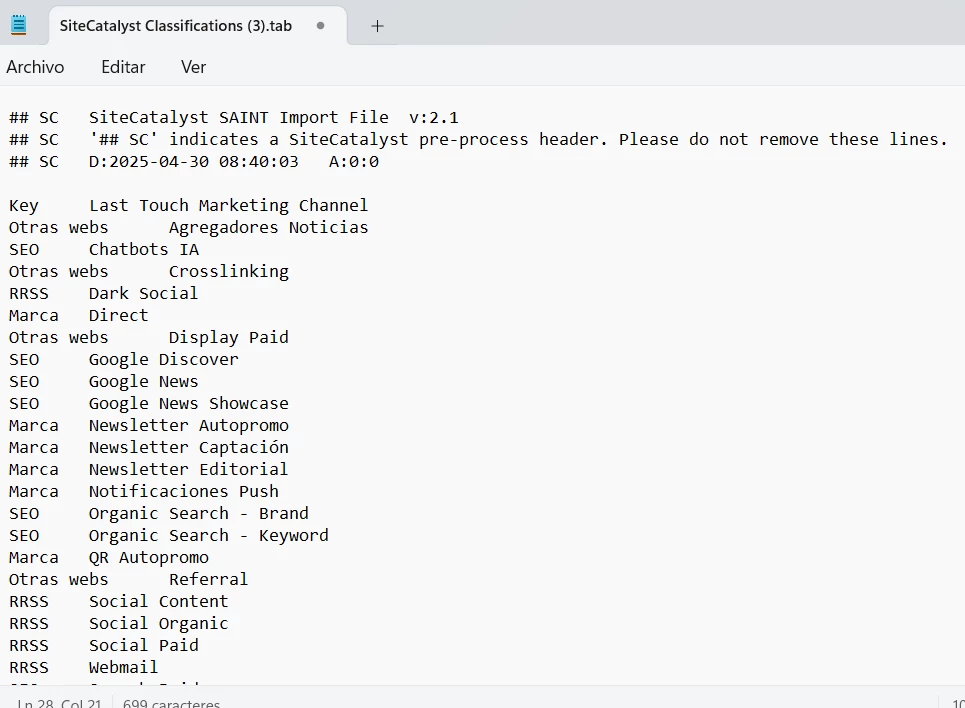The height and width of the screenshot is (708, 965).
Task: Open the Editar menu
Action: (123, 66)
